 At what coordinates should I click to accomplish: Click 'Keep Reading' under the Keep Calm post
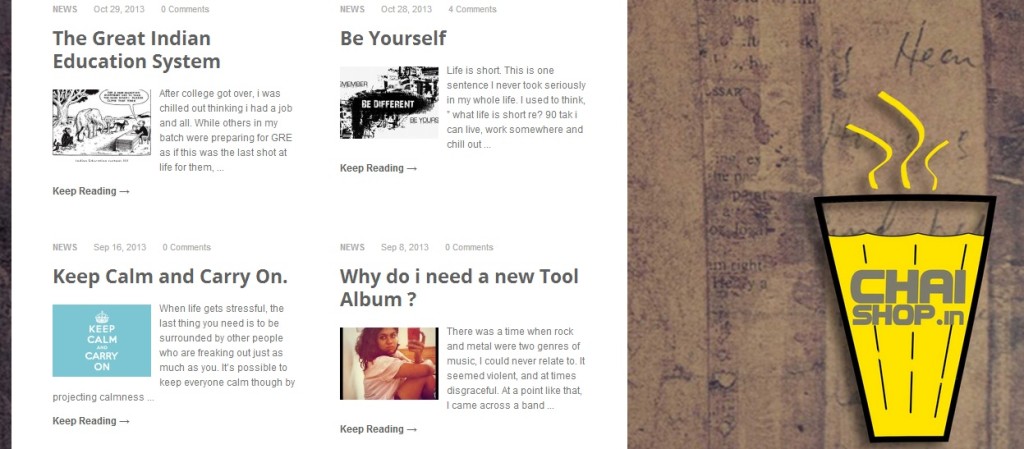coord(91,421)
